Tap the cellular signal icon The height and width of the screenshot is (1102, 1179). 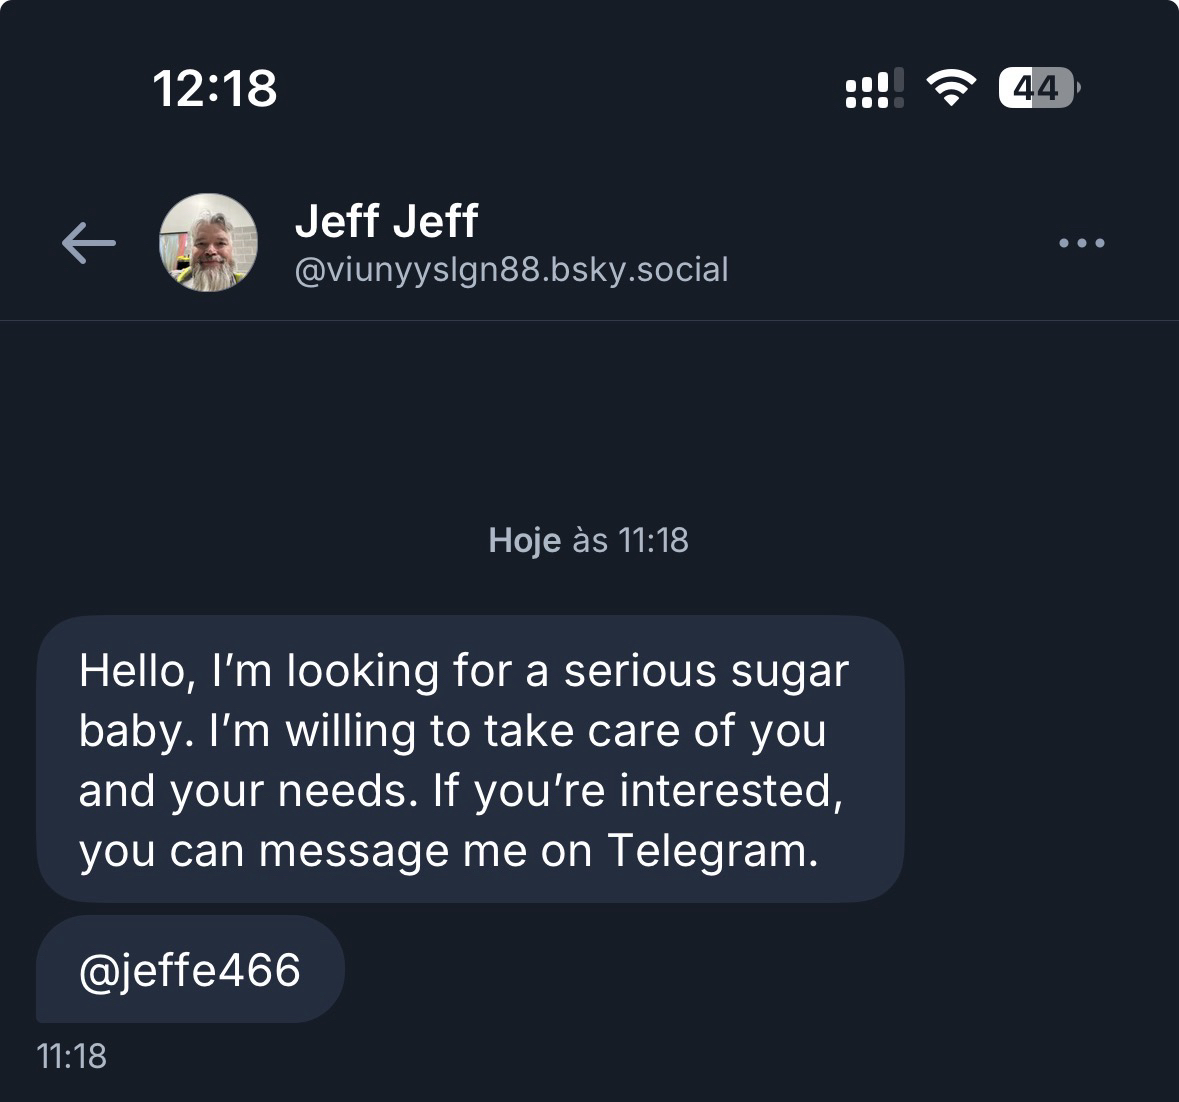pos(875,88)
